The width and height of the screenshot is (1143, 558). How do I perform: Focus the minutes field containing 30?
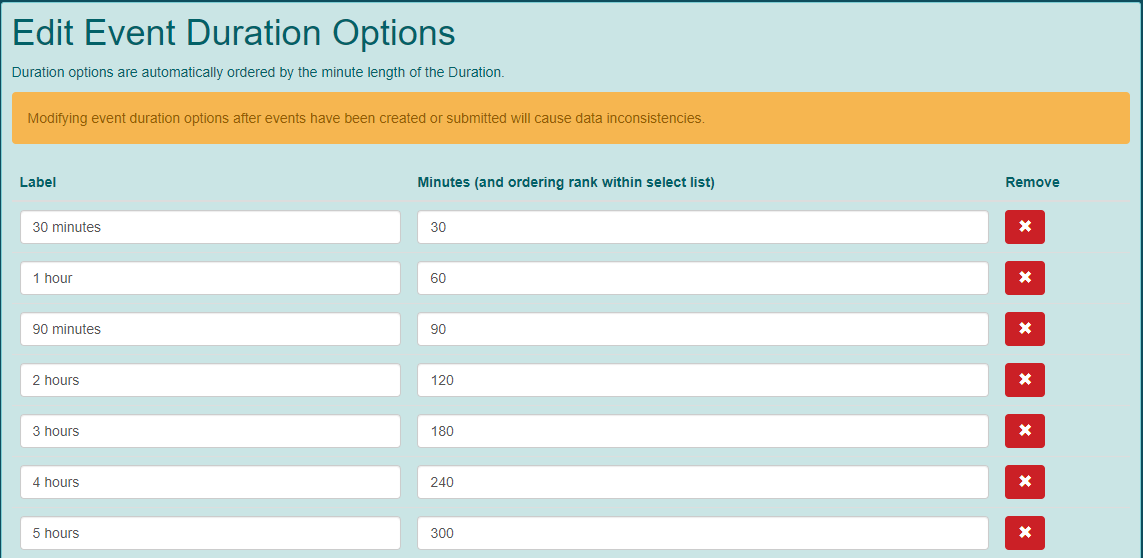[703, 227]
